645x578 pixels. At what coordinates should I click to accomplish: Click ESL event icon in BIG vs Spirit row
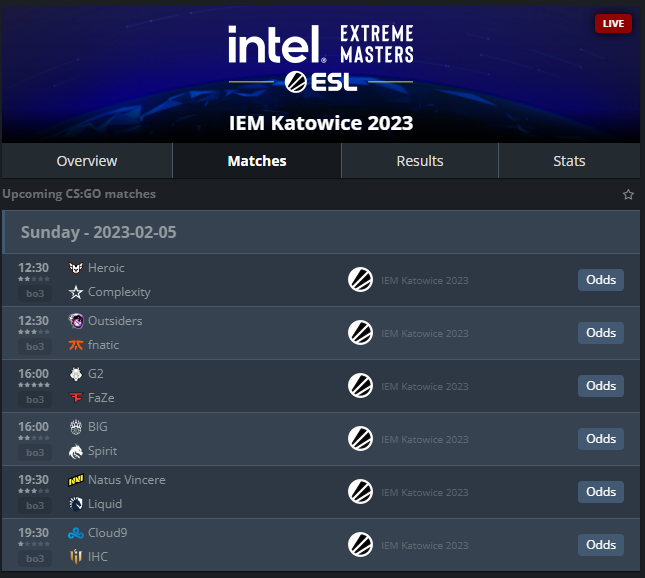tap(360, 439)
